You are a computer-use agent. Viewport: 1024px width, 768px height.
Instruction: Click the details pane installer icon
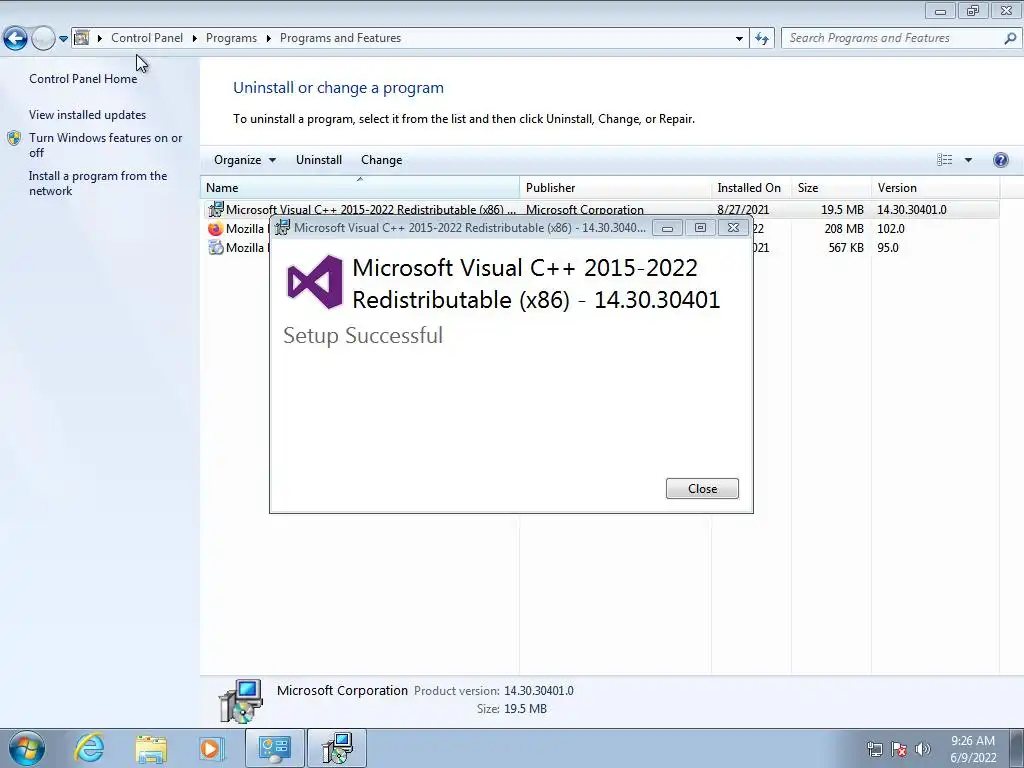(x=241, y=701)
